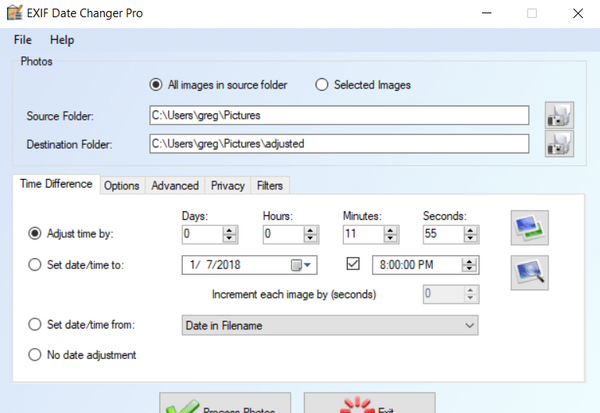Expand the Date in Filename dropdown
The width and height of the screenshot is (600, 413).
pyautogui.click(x=470, y=325)
